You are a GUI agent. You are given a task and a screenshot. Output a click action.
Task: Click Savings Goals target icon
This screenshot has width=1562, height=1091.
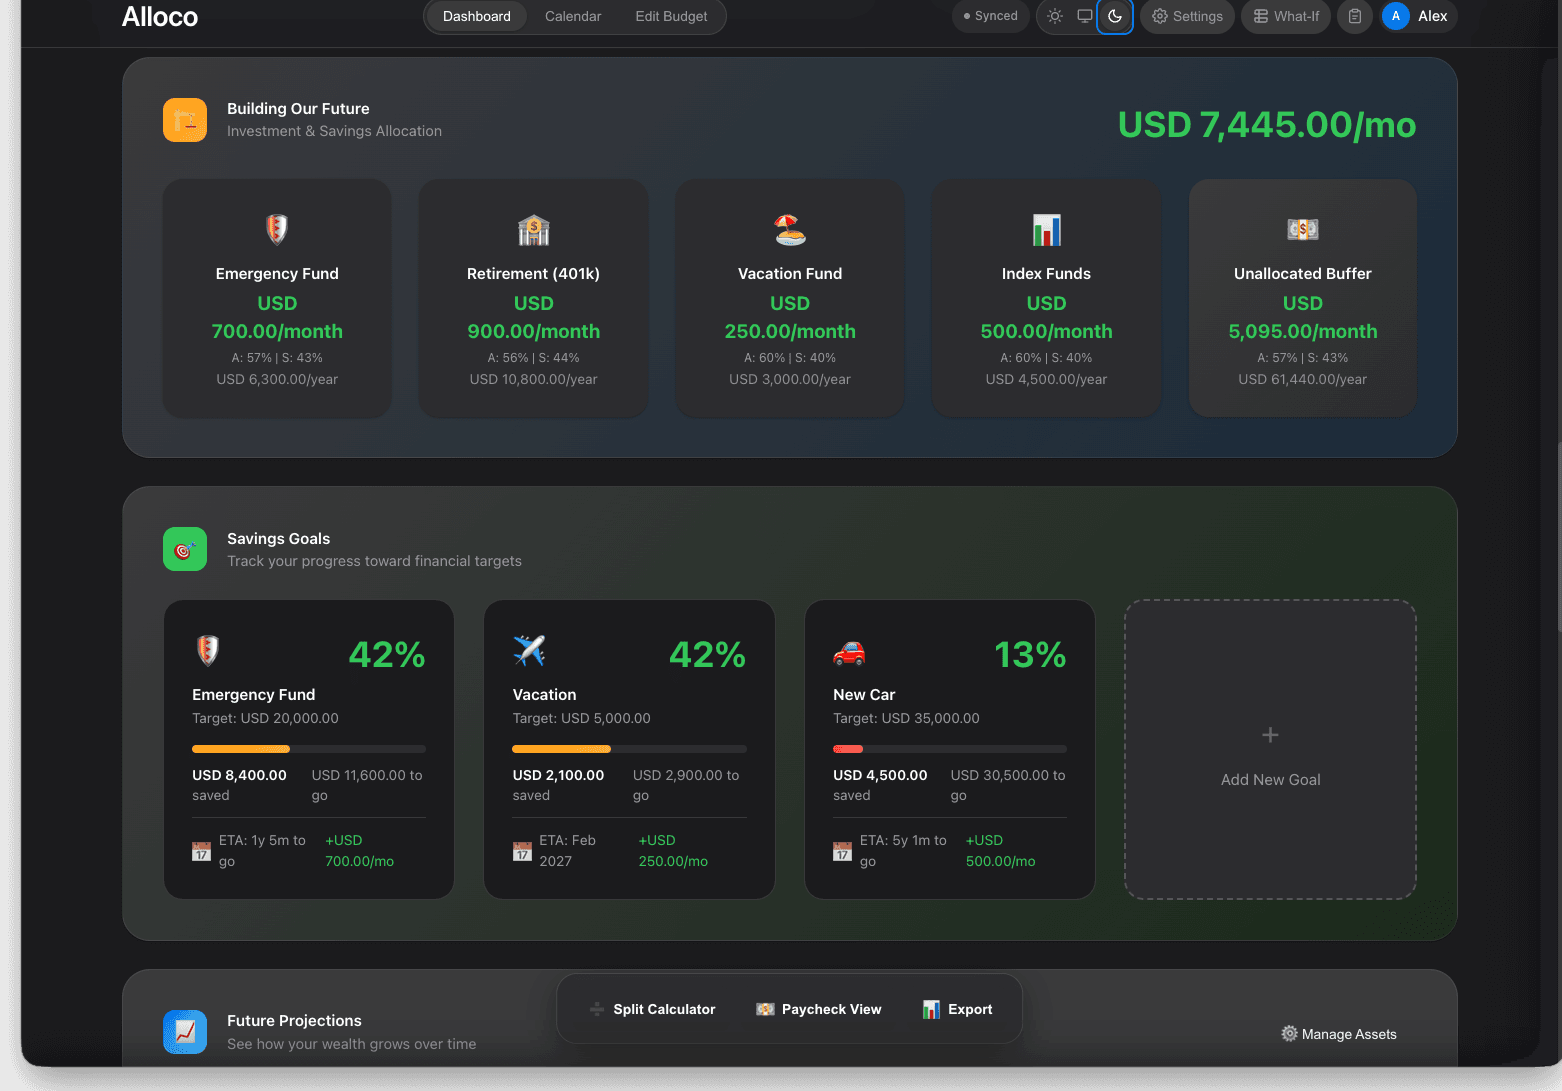tap(185, 549)
